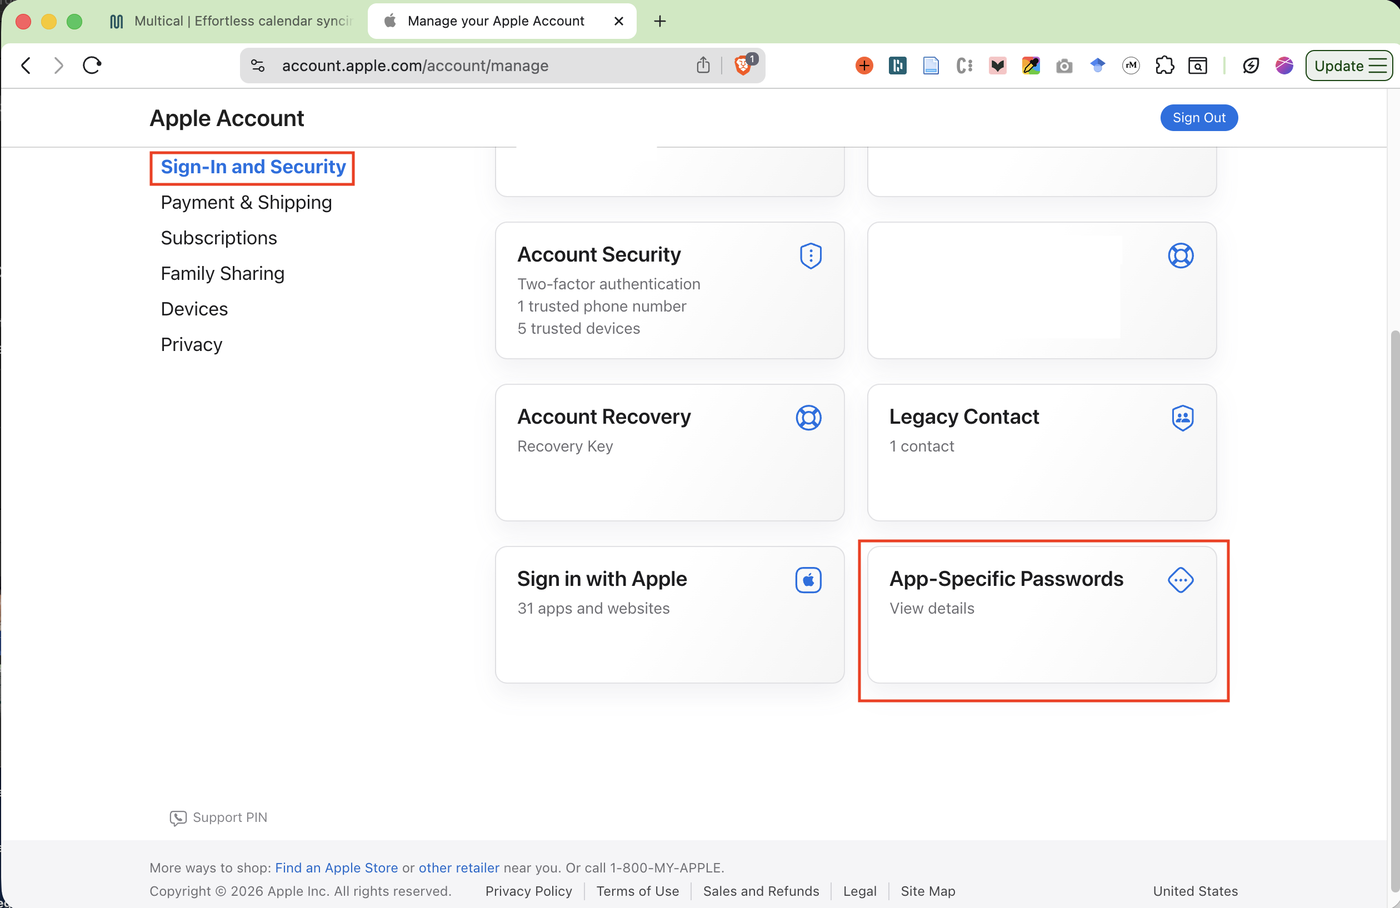1400x908 pixels.
Task: Open the color picker eyedropper extension
Action: [x=1031, y=66]
